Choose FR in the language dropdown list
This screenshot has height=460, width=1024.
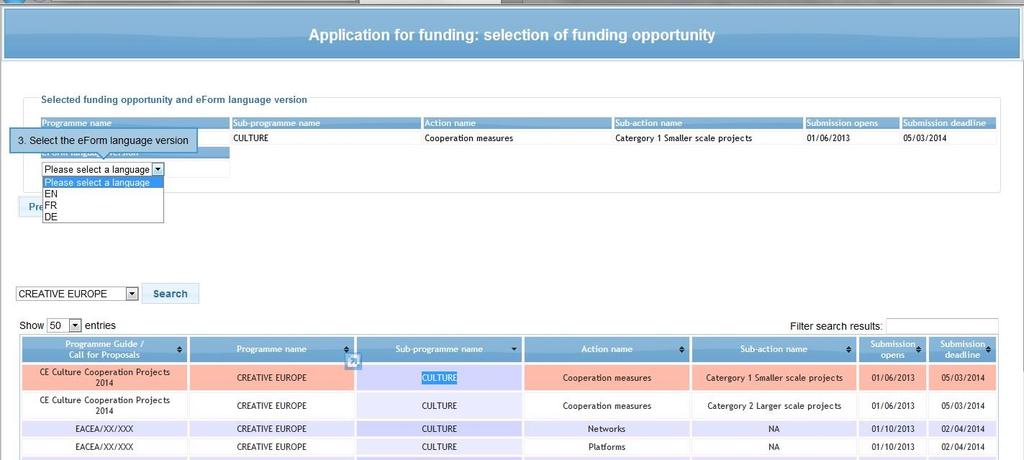coord(103,205)
